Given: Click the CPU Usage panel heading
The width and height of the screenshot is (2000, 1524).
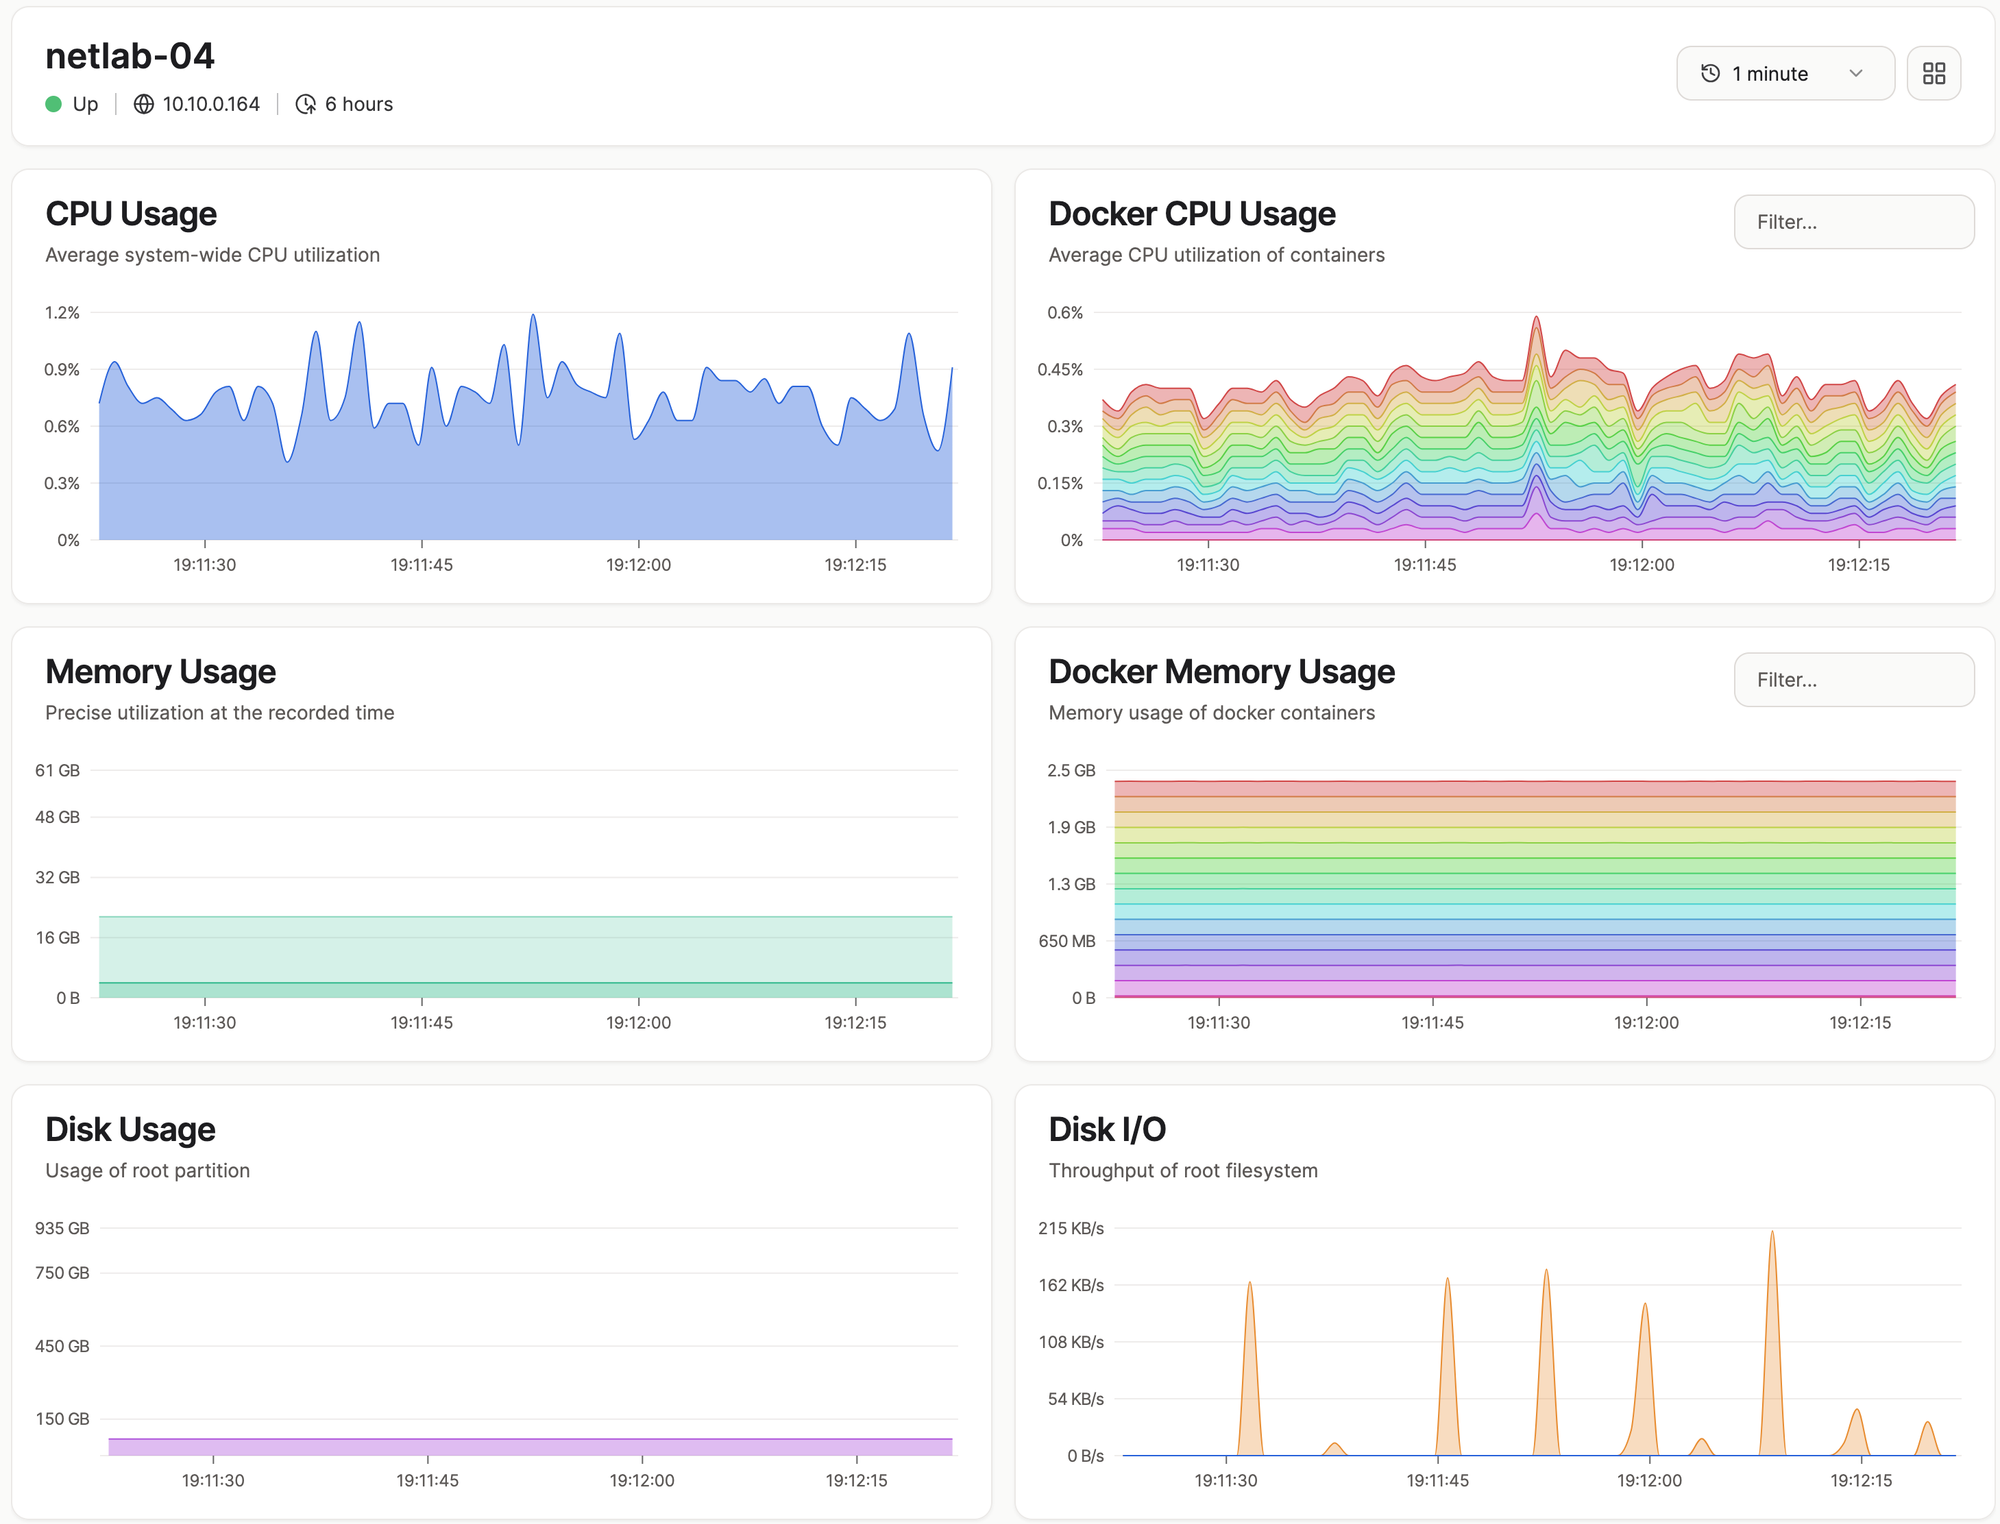Looking at the screenshot, I should [131, 214].
